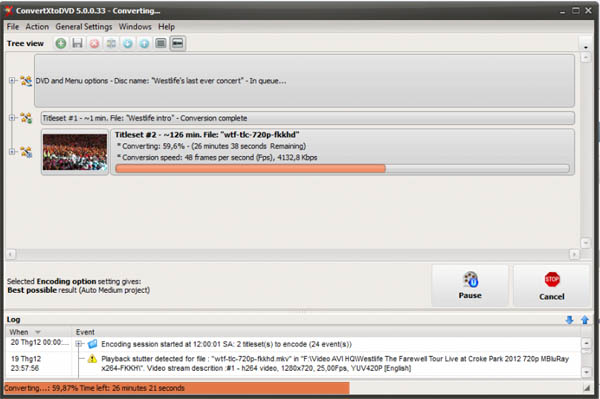Click the 19 Thg12 23:57:56 log timestamp
The image size is (600, 399).
point(26,363)
